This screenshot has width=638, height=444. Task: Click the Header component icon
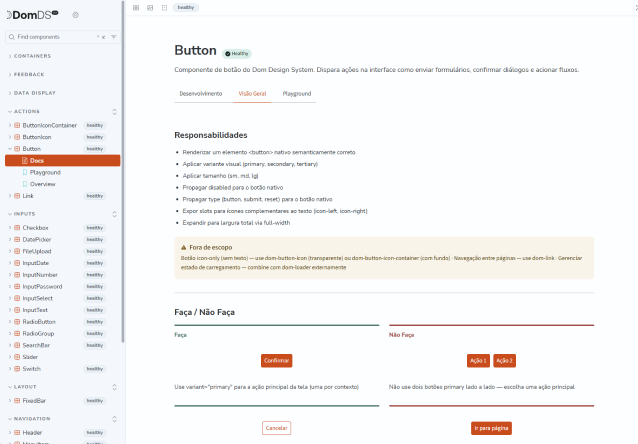tap(17, 433)
